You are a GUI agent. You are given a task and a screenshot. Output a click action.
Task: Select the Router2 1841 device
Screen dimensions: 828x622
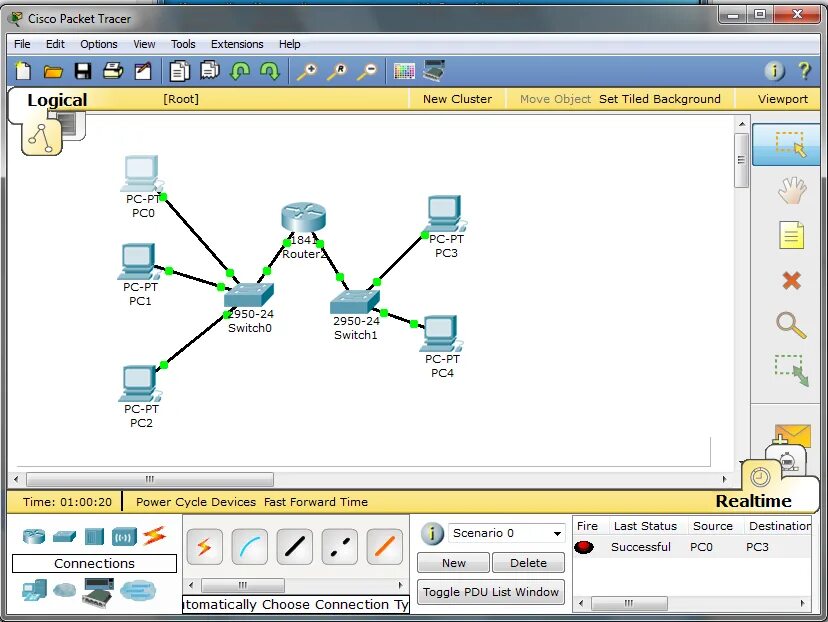pos(304,217)
